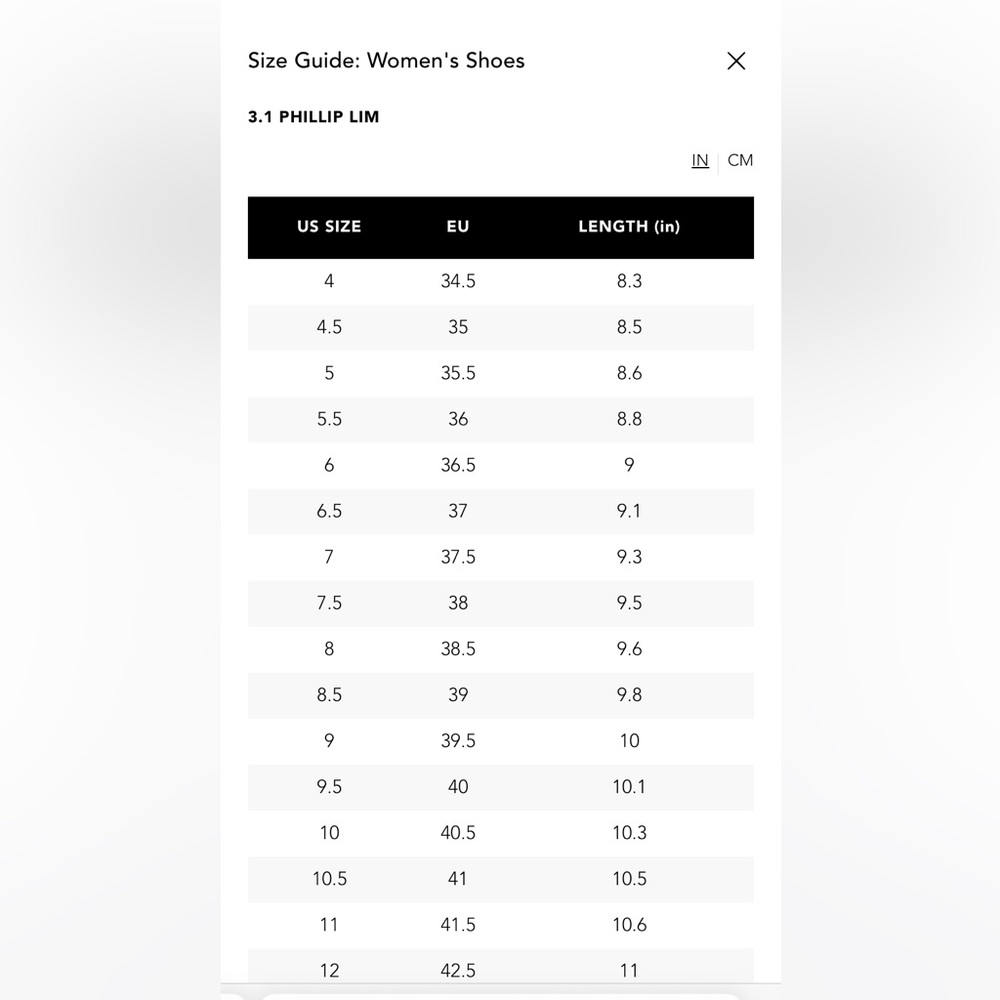This screenshot has width=1000, height=1000.
Task: Click the US size 8.5 cell
Action: point(329,695)
